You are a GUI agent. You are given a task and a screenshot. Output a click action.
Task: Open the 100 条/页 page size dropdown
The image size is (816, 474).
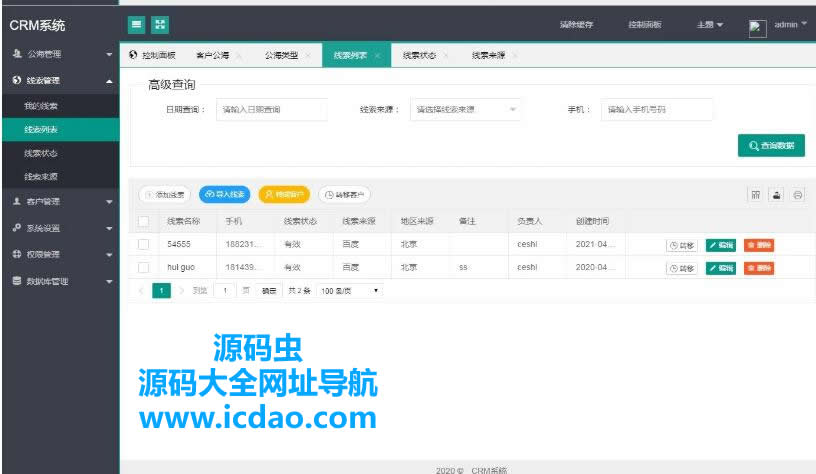(349, 291)
